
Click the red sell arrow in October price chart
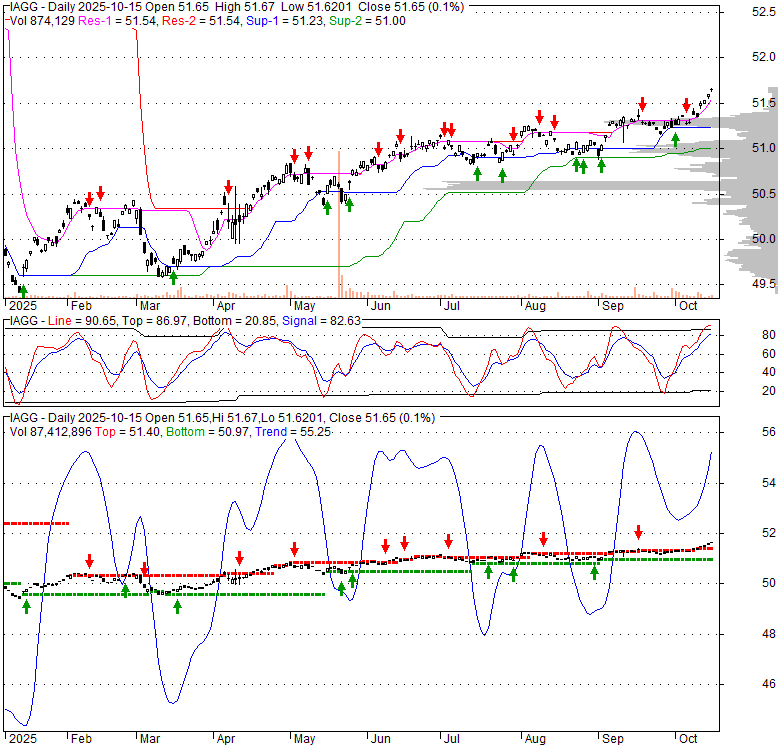point(686,105)
